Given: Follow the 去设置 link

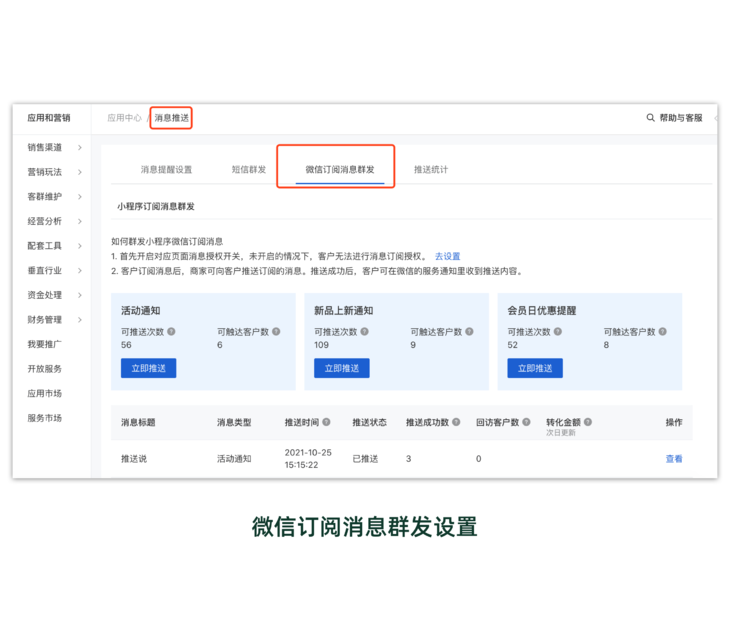Looking at the screenshot, I should [447, 256].
